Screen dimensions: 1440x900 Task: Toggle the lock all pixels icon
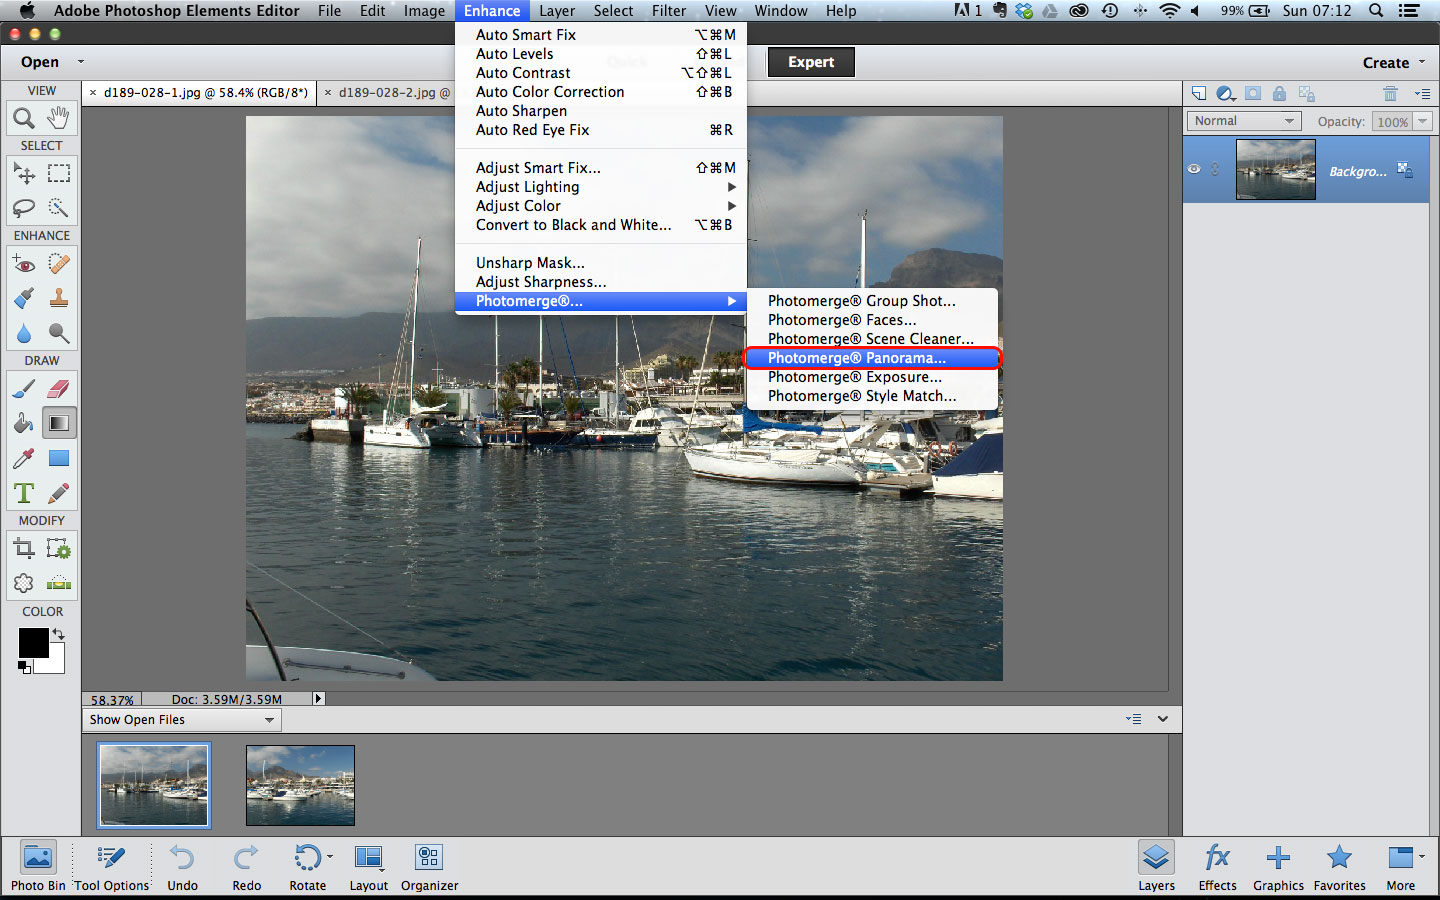[1279, 94]
